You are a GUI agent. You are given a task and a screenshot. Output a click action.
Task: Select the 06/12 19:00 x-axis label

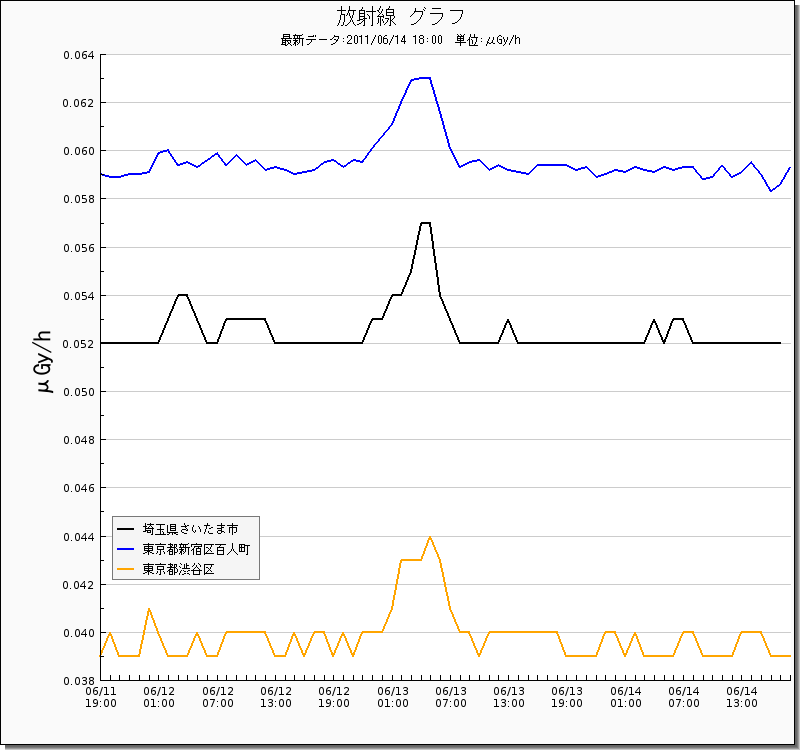click(334, 697)
